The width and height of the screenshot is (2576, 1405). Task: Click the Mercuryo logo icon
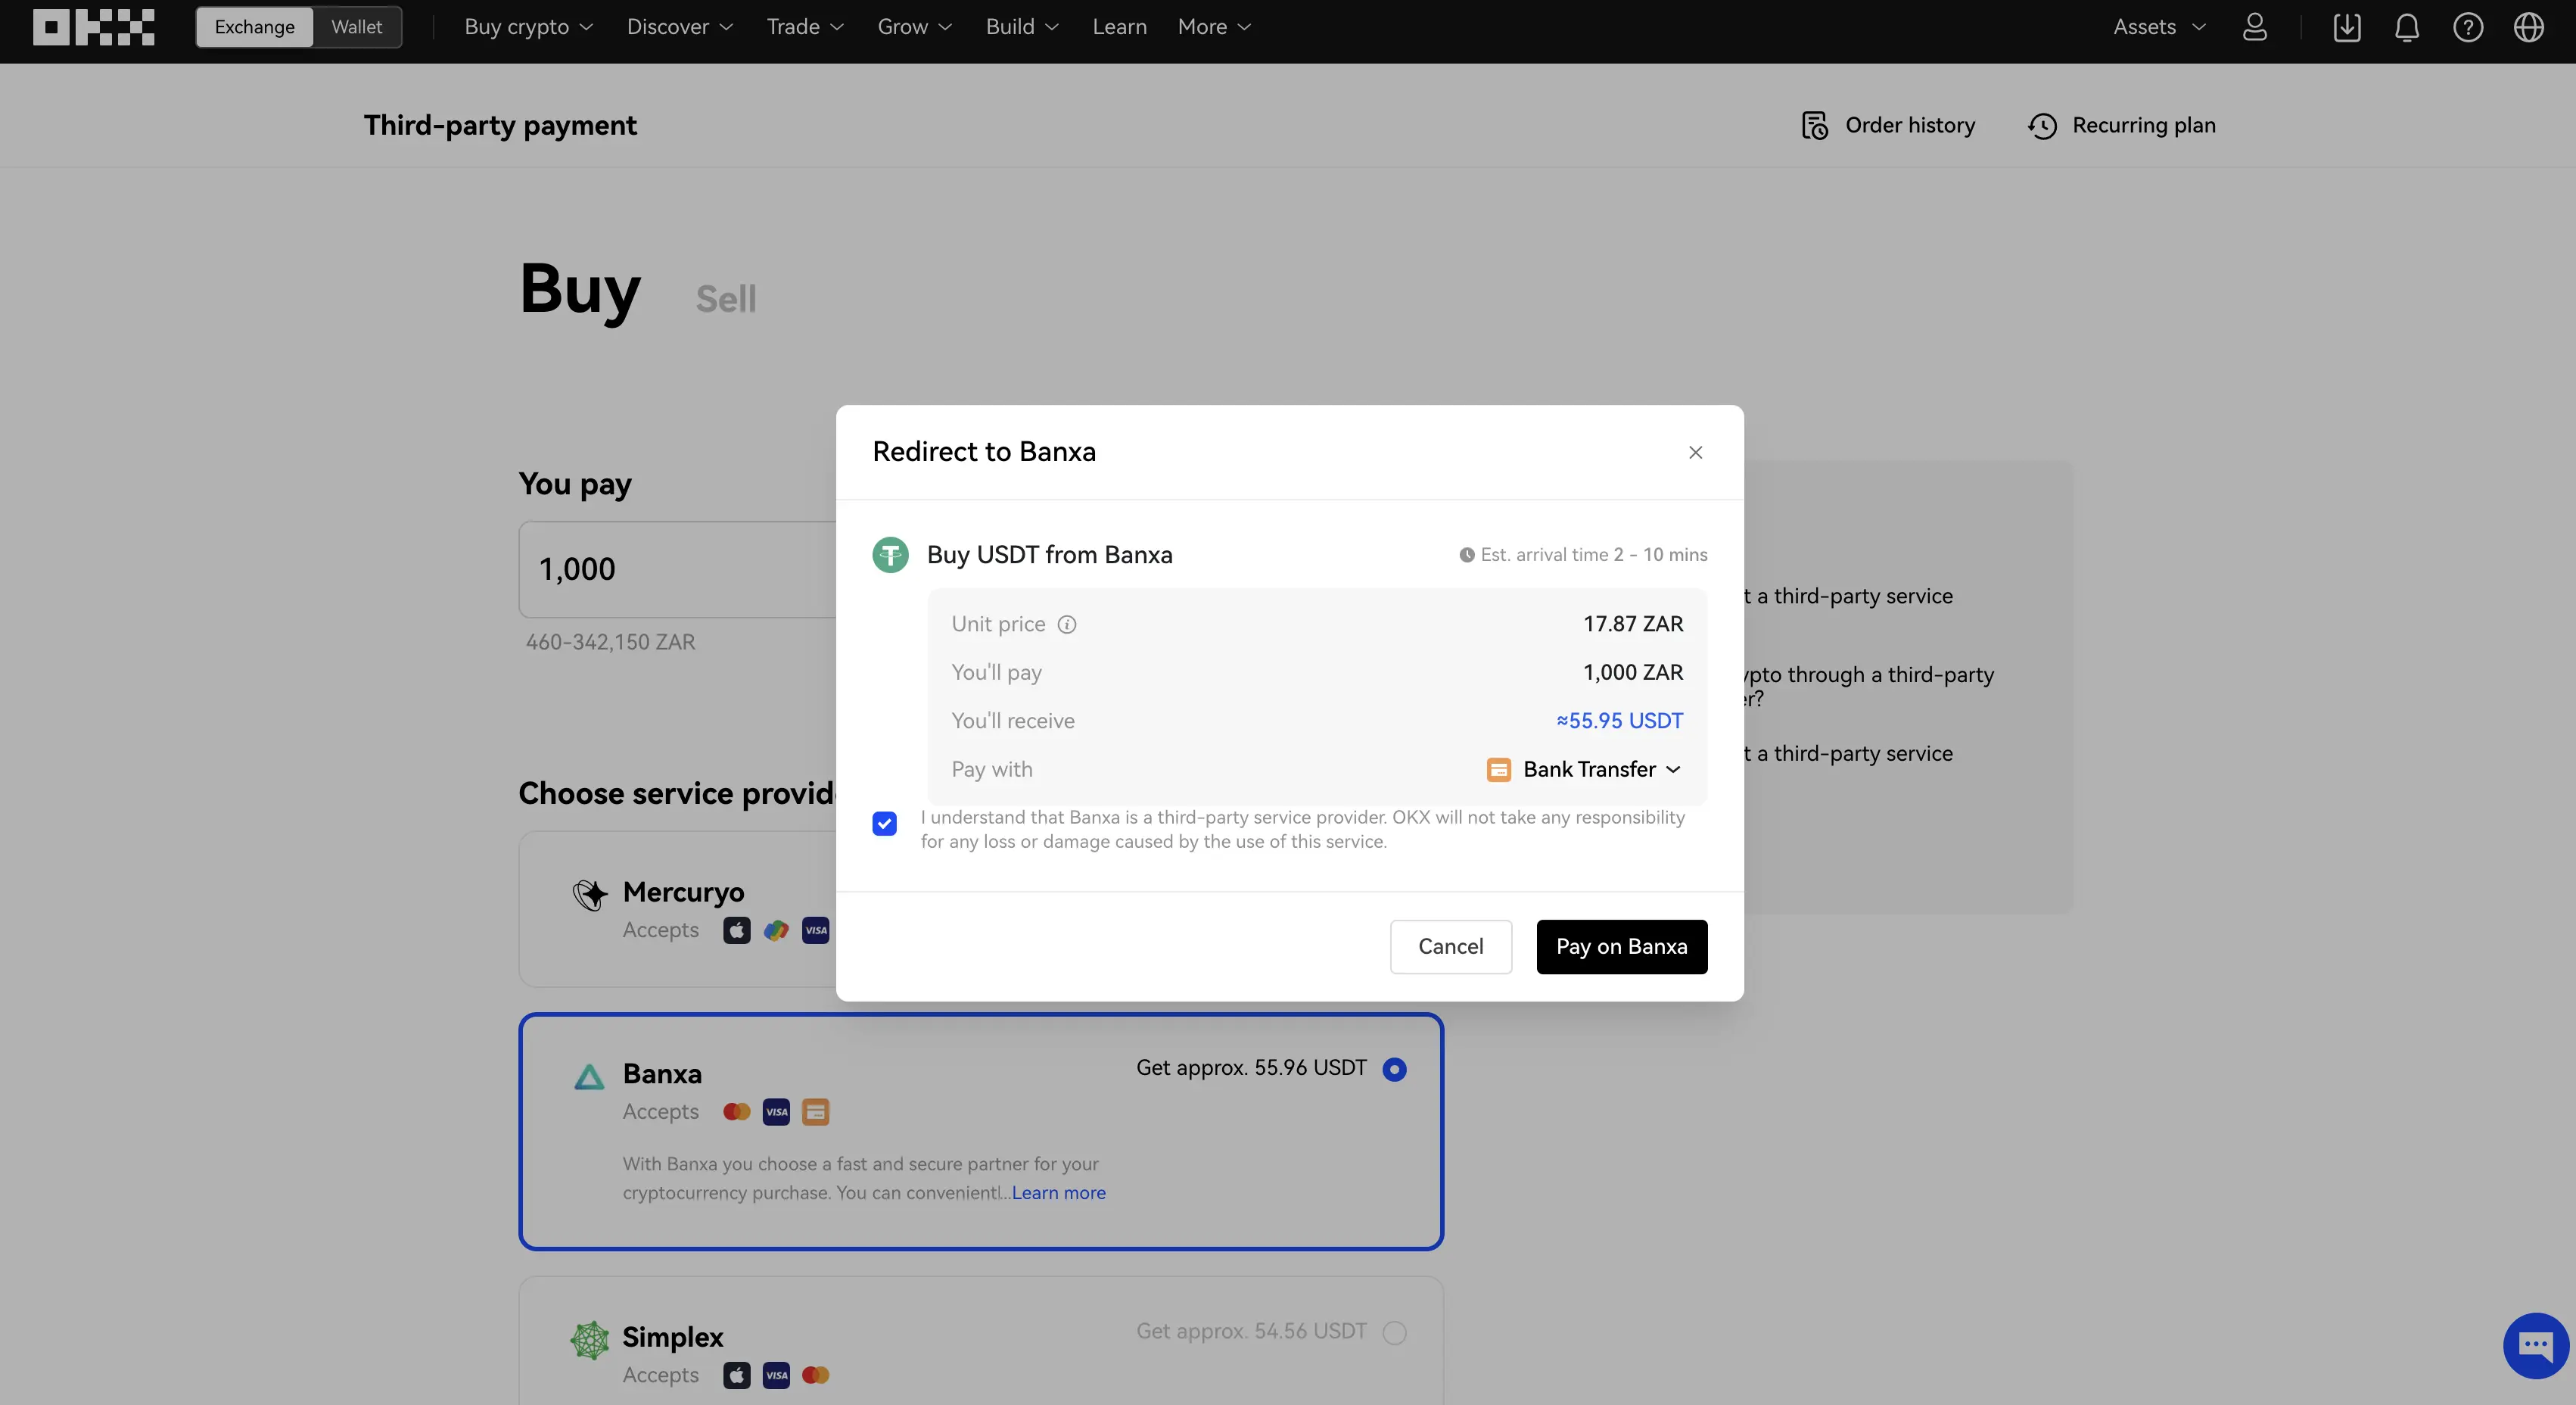click(x=589, y=894)
